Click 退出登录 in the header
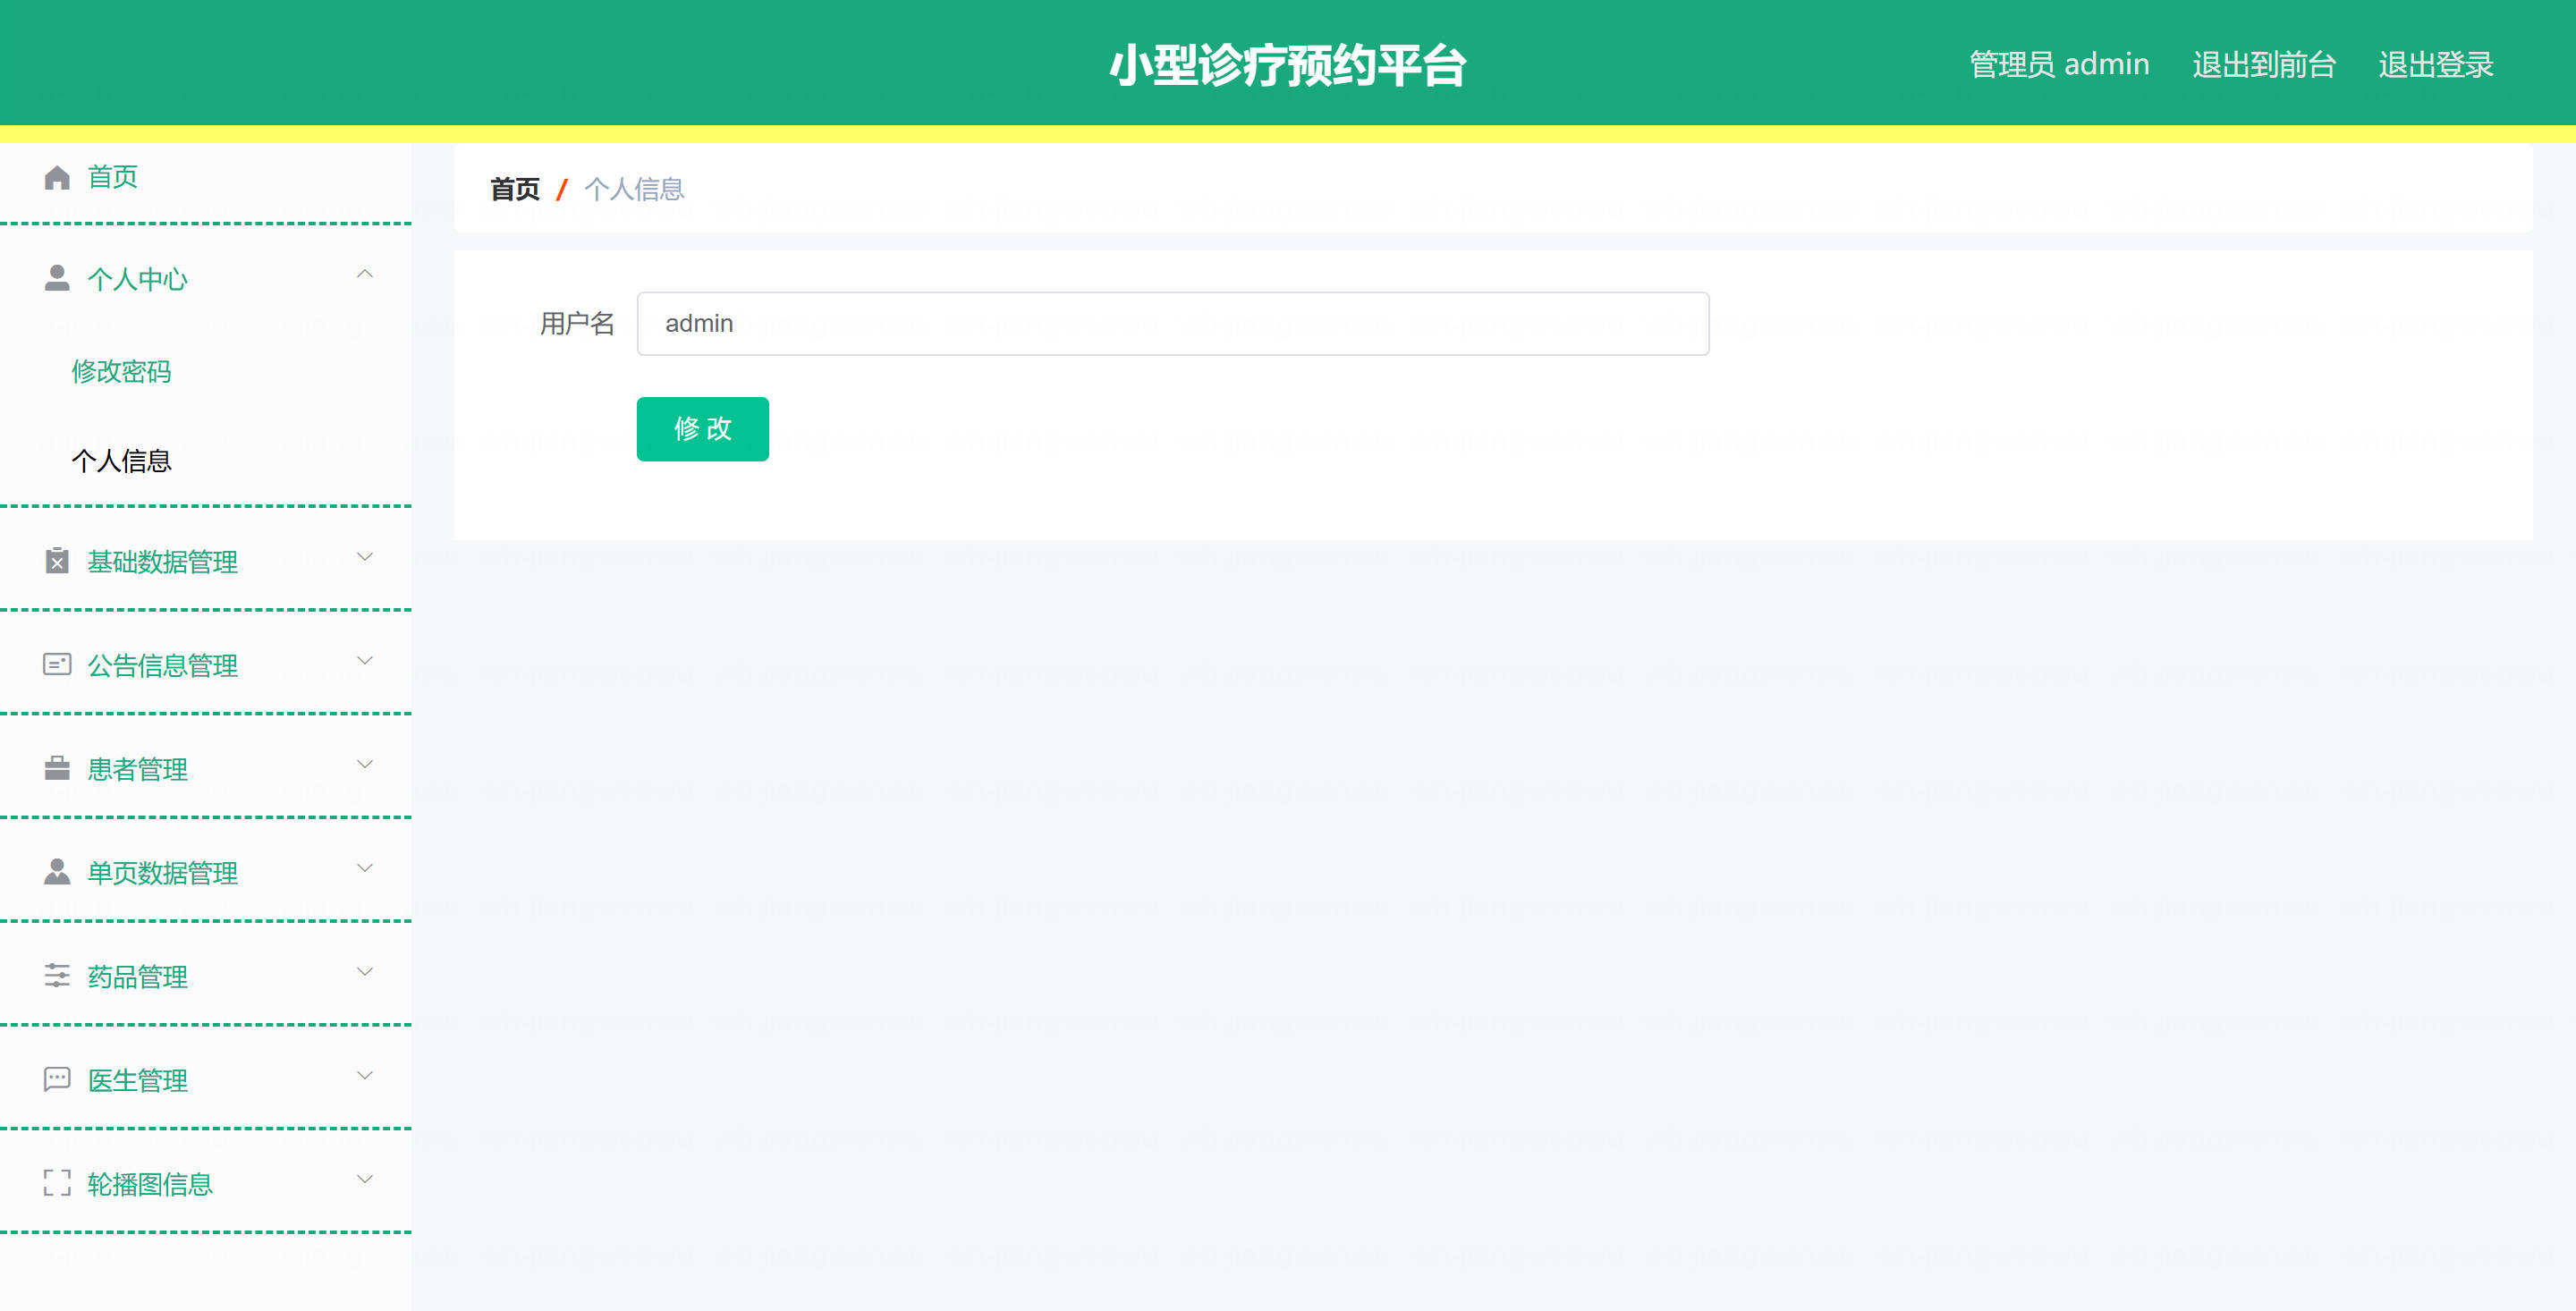This screenshot has width=2576, height=1311. (2436, 65)
